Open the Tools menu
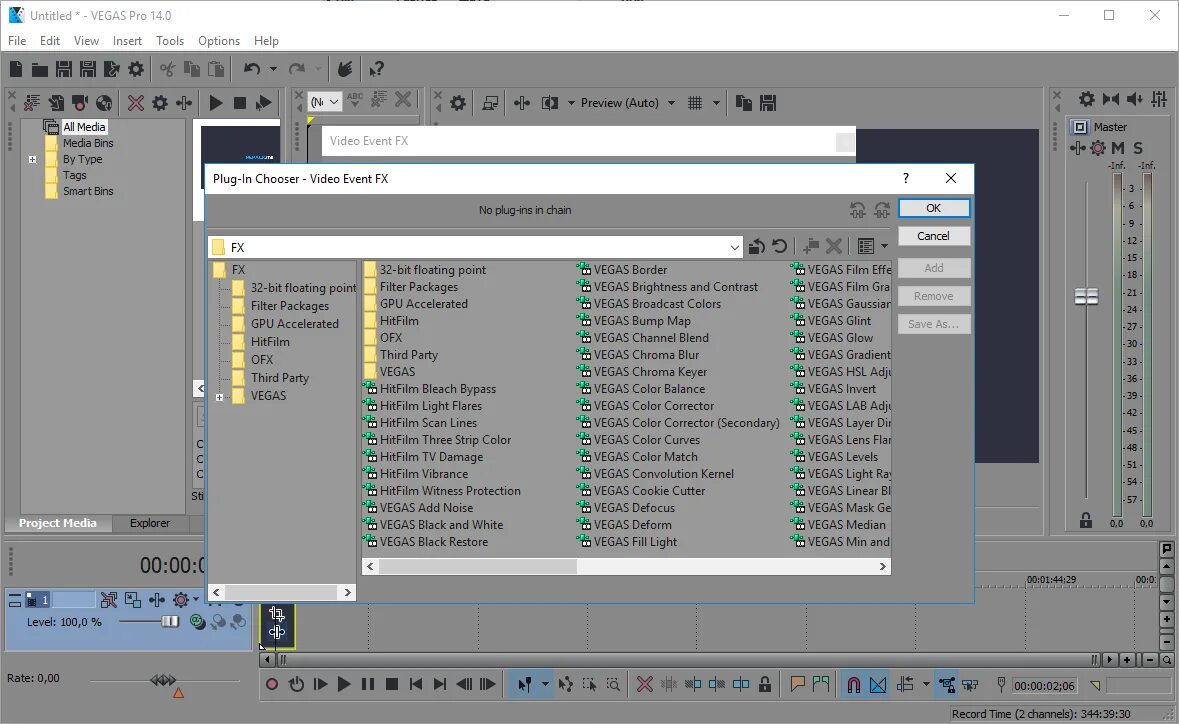Screen dimensions: 1179x724 pyautogui.click(x=170, y=41)
